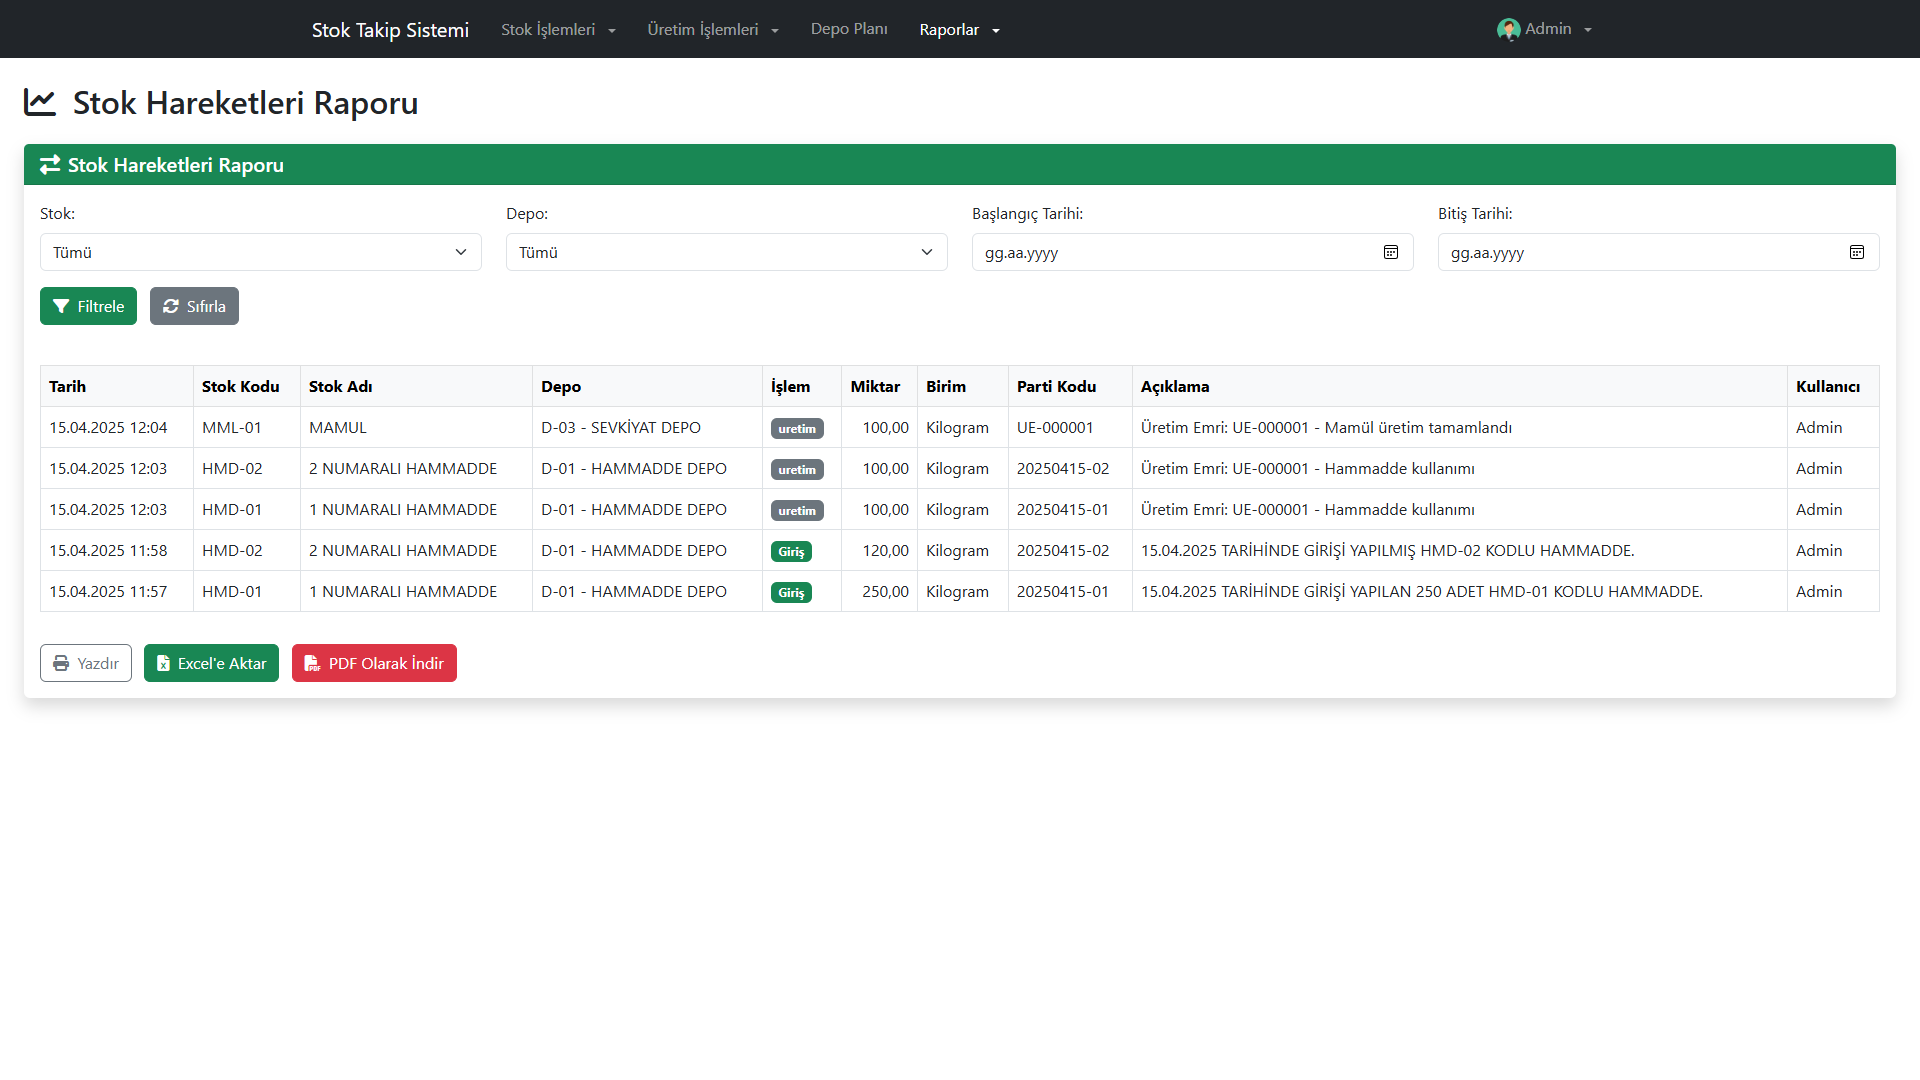
Task: Open the Stok İşlemleri menu
Action: tap(558, 30)
